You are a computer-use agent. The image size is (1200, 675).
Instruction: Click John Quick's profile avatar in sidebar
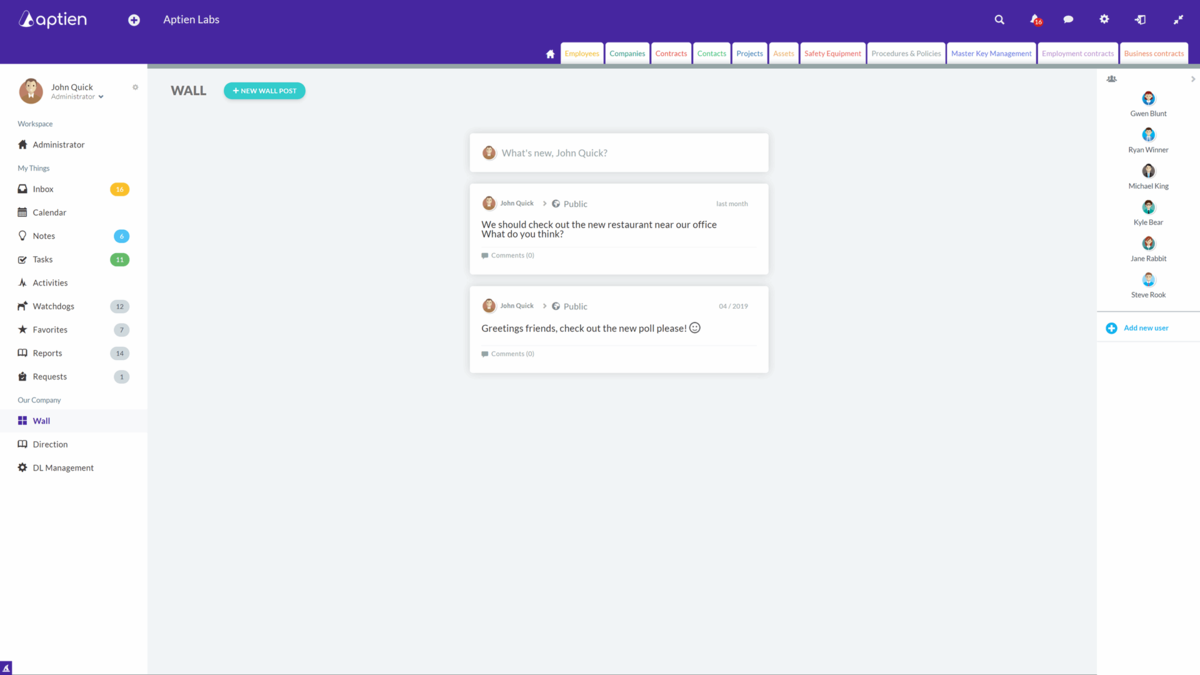pos(31,91)
